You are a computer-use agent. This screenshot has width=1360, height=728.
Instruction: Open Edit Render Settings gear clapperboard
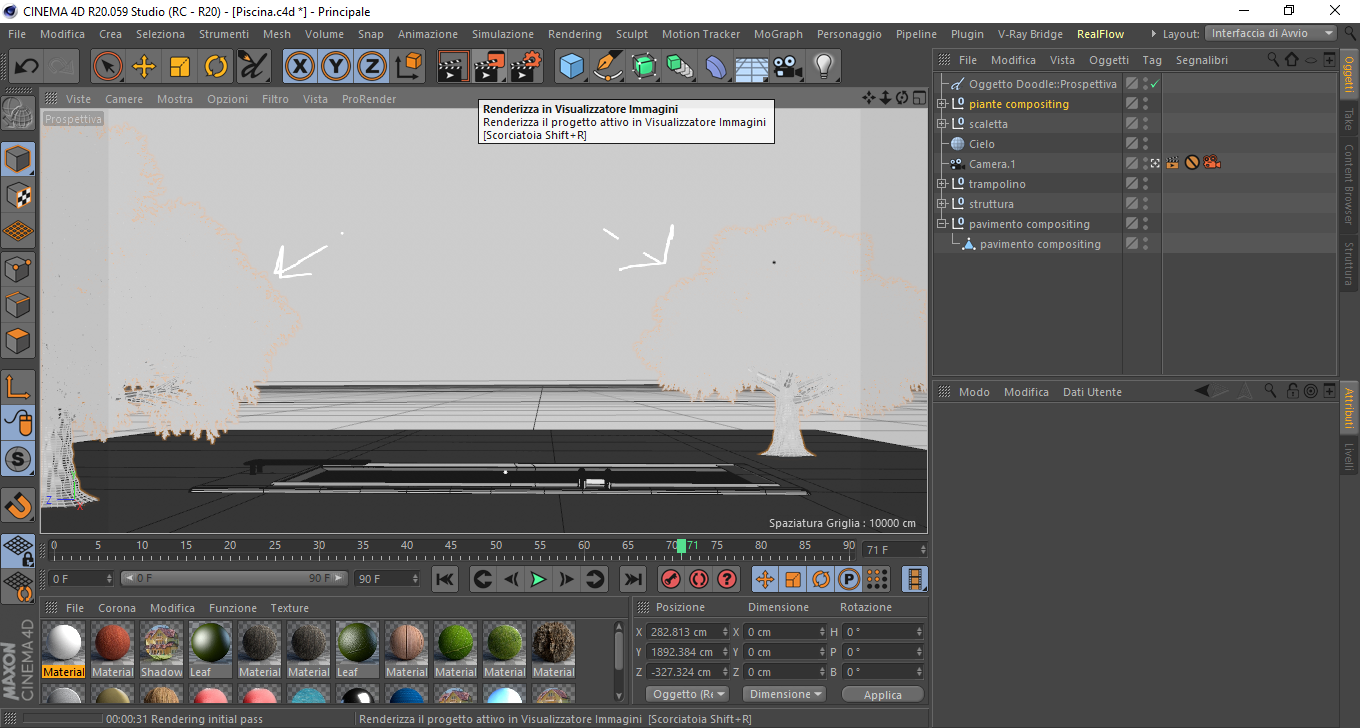[525, 67]
